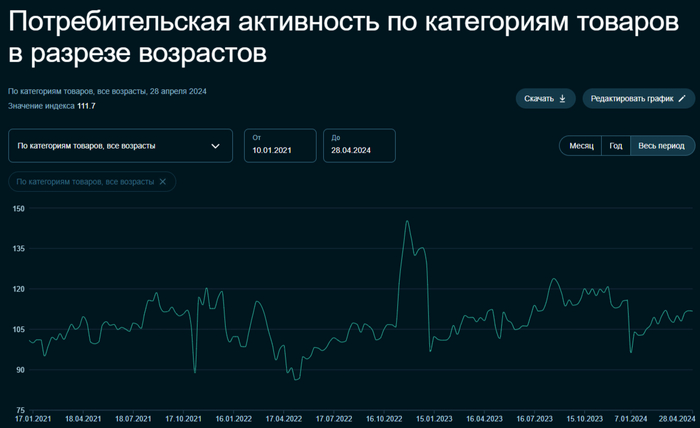Click the chart line's final point at right

point(692,311)
